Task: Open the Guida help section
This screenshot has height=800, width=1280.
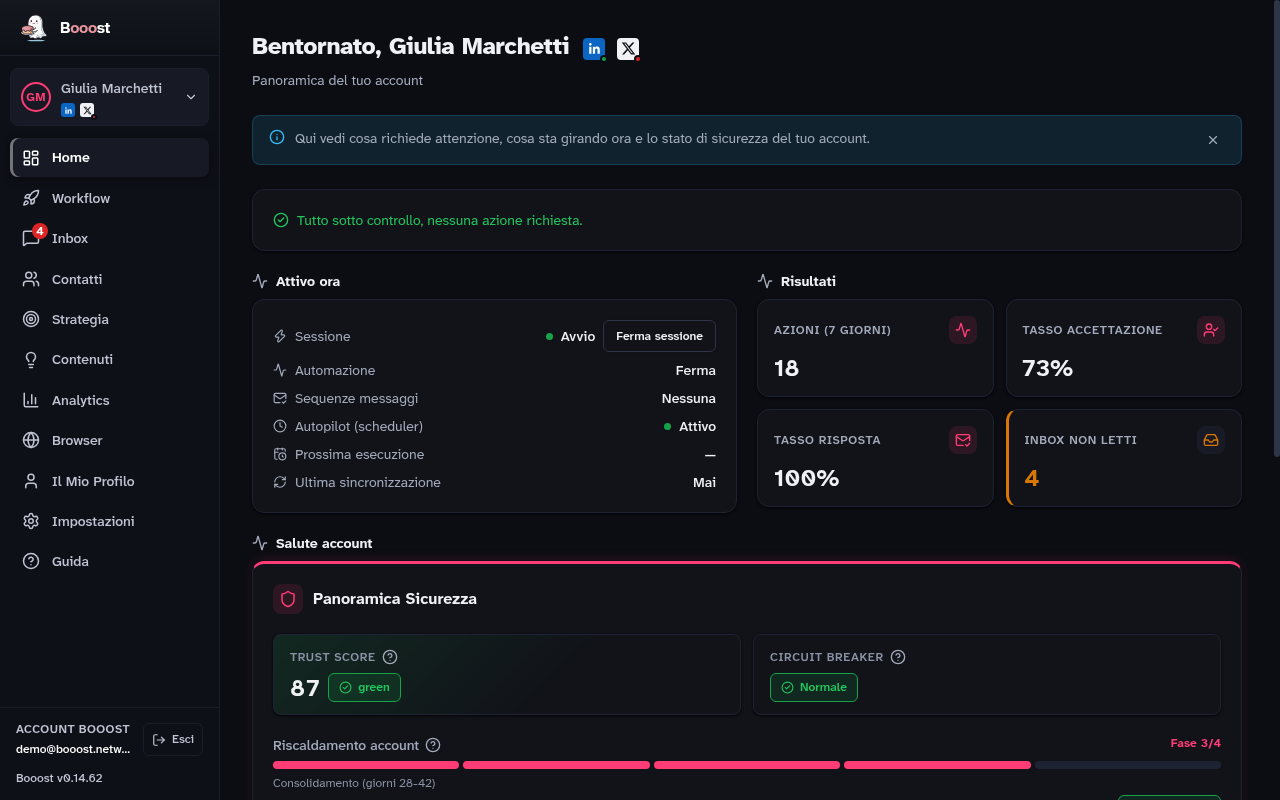Action: pos(110,561)
